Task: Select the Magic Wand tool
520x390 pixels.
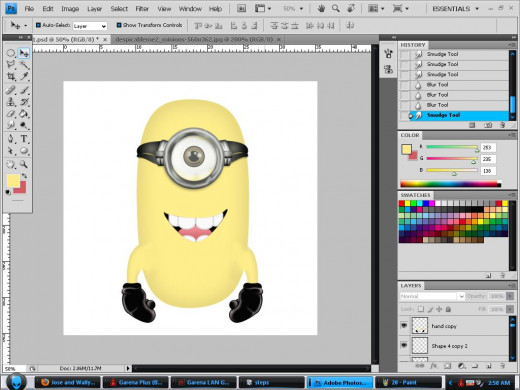Action: pyautogui.click(x=24, y=64)
